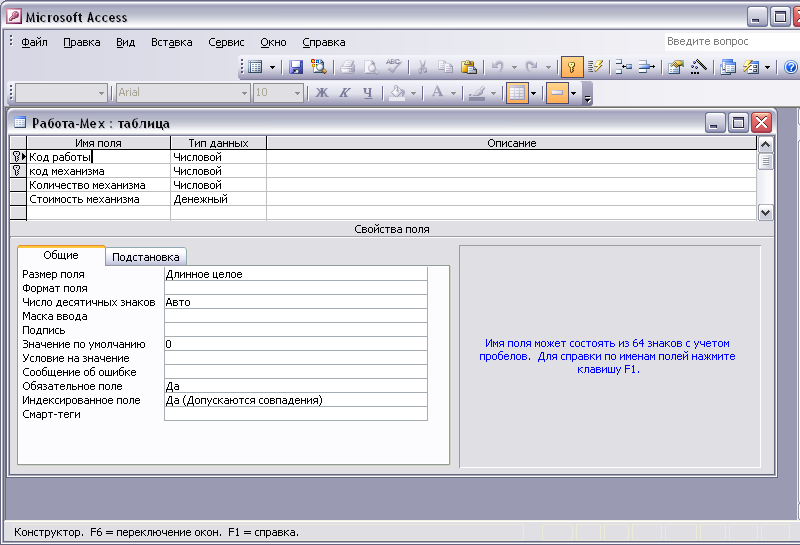Open the View mode dropdown arrow
Image resolution: width=800 pixels, height=545 pixels.
pos(272,67)
